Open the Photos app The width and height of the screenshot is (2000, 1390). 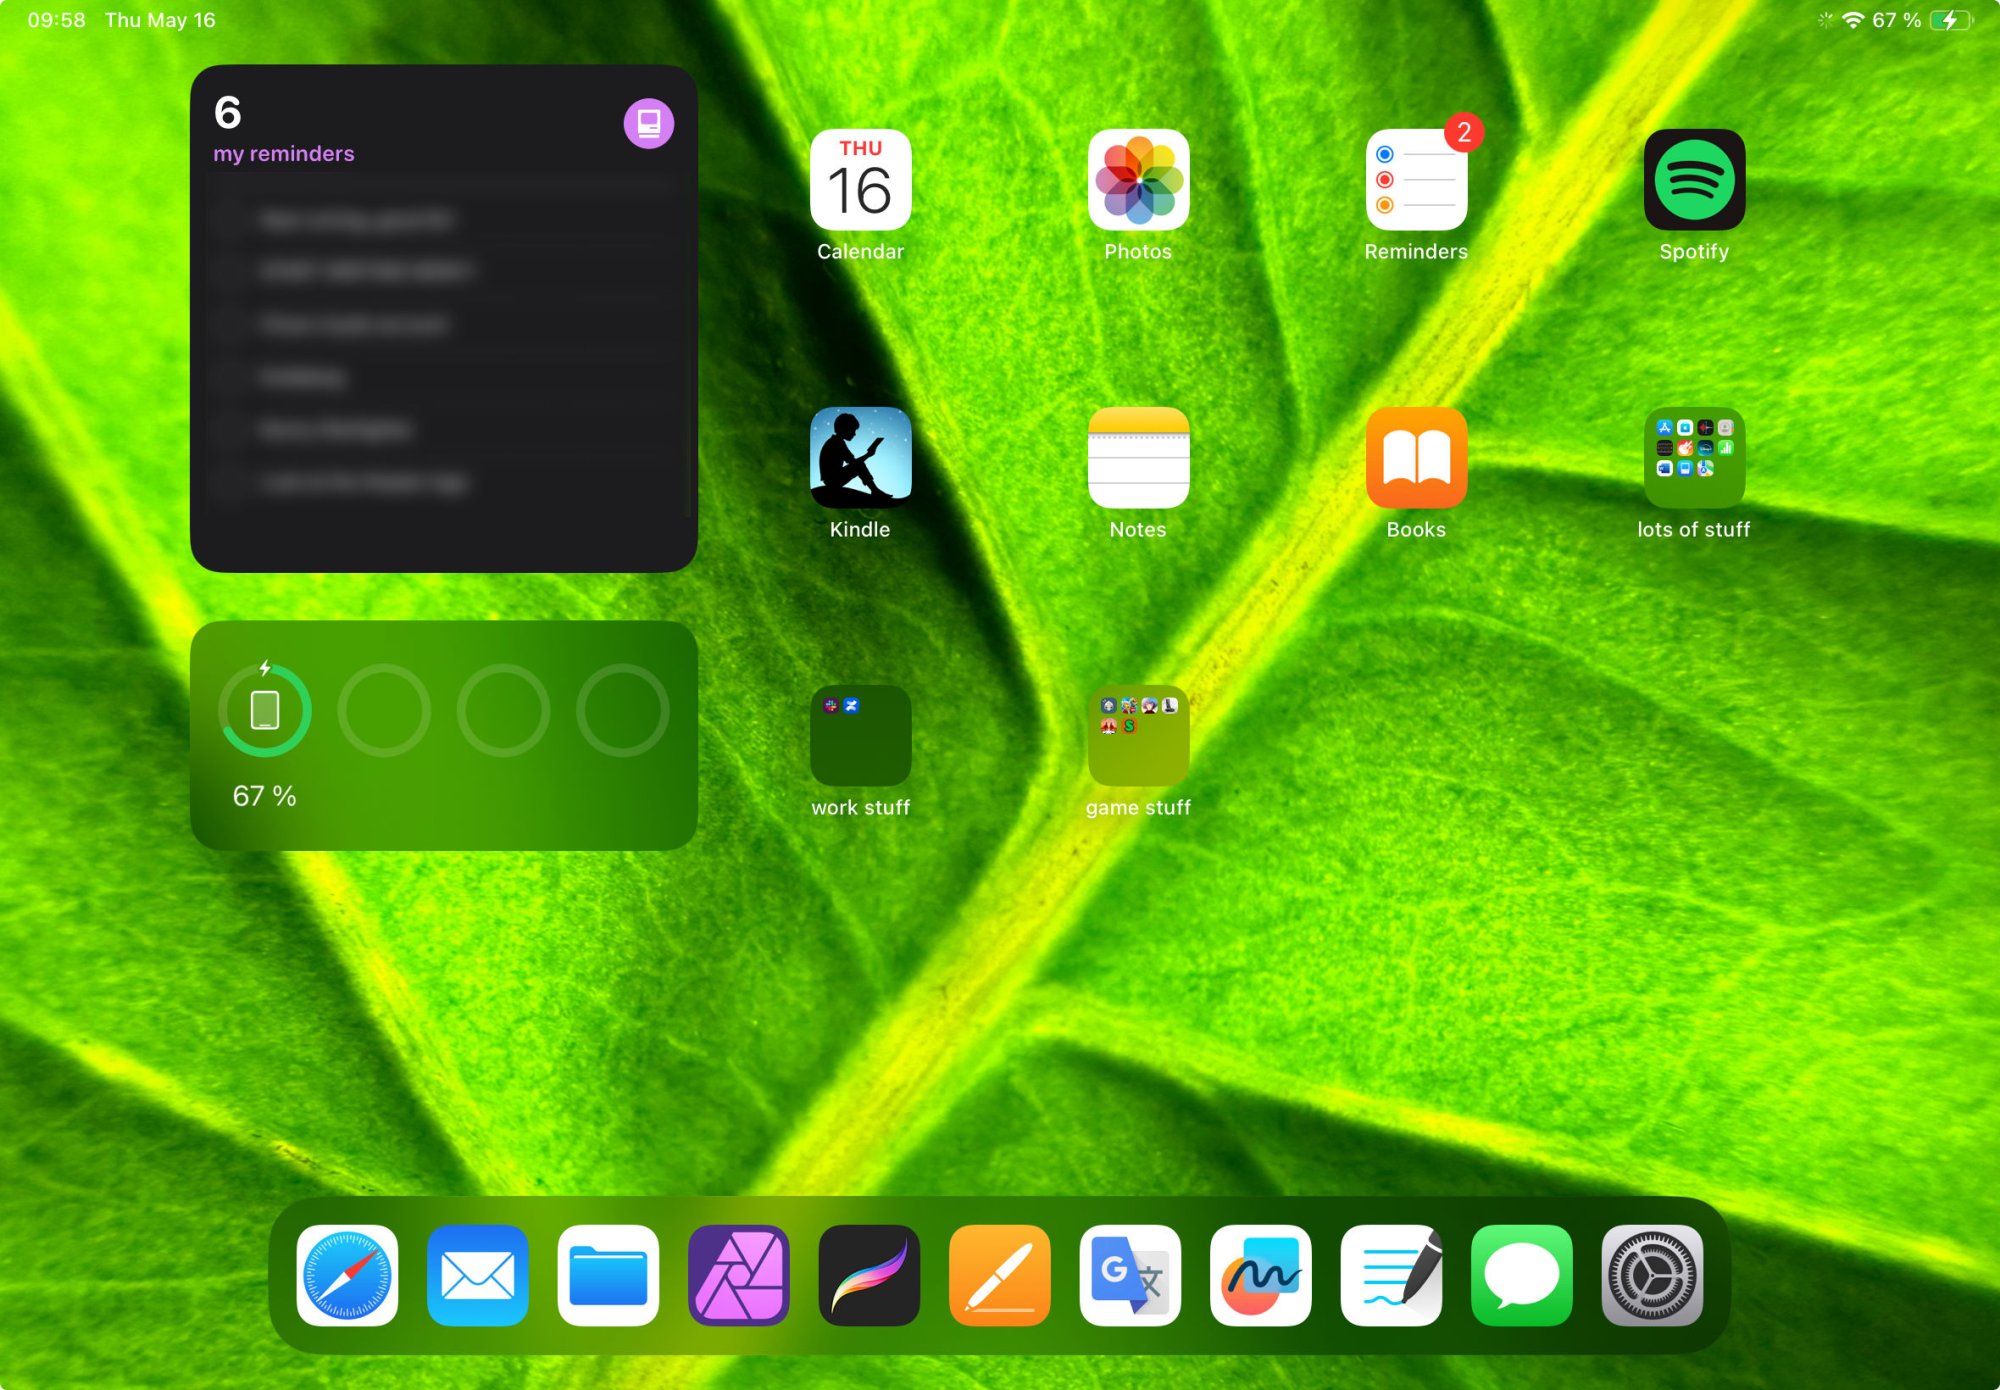(x=1138, y=180)
